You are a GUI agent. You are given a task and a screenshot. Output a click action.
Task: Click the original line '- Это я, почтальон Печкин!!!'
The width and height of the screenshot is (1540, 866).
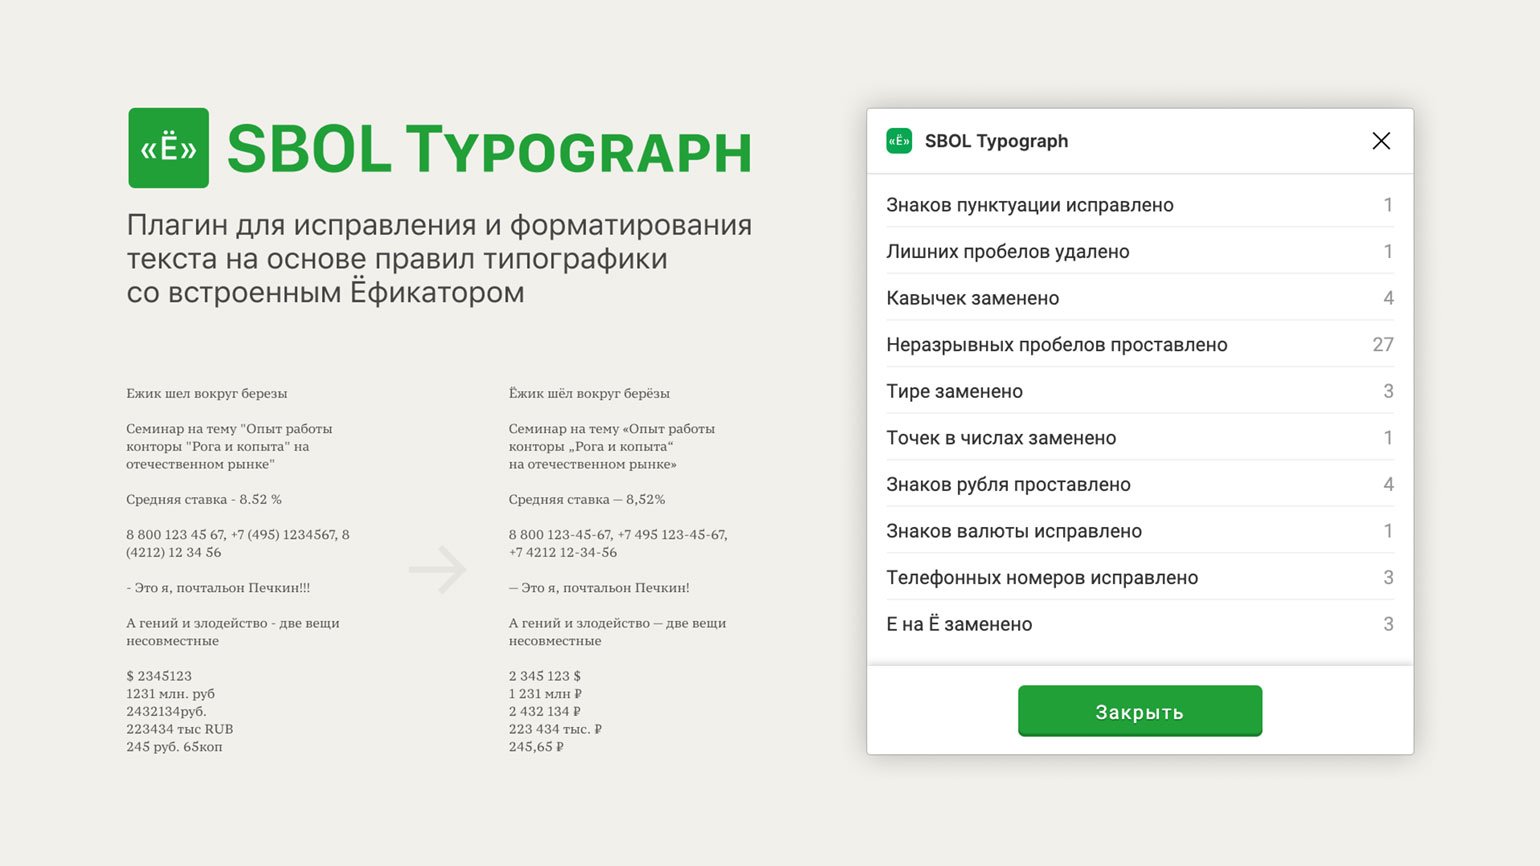click(218, 588)
